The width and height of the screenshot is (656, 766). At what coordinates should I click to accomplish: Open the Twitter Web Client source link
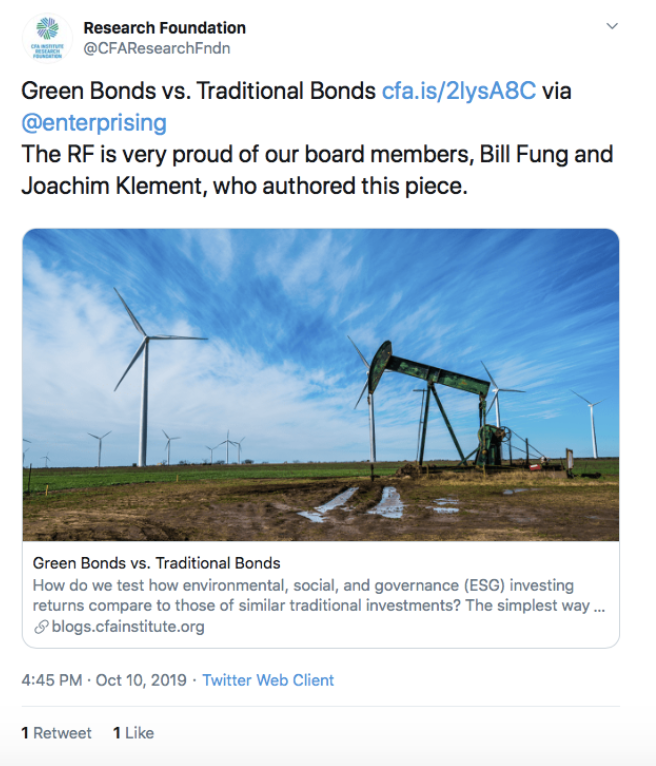tap(268, 680)
